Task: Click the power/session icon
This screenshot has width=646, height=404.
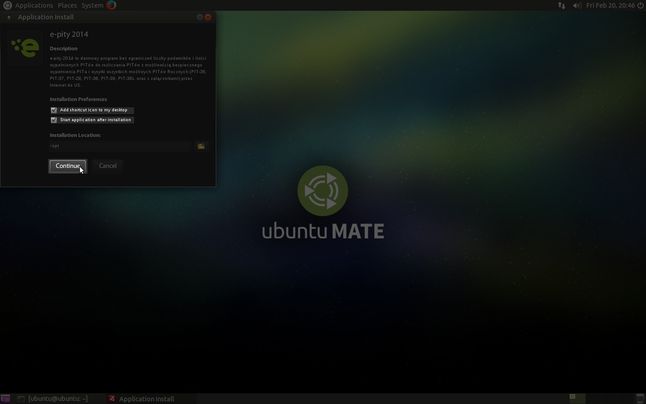Action: tap(641, 5)
